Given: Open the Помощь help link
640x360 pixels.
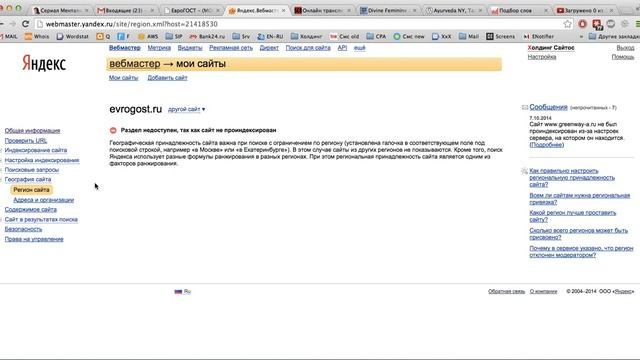Looking at the screenshot, I should [x=623, y=57].
